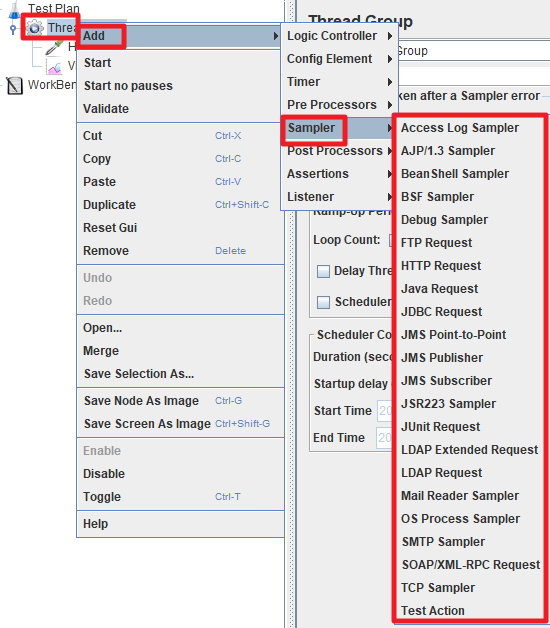Screen dimensions: 550x628
Task: Select Save Selection As...
Action: point(180,374)
